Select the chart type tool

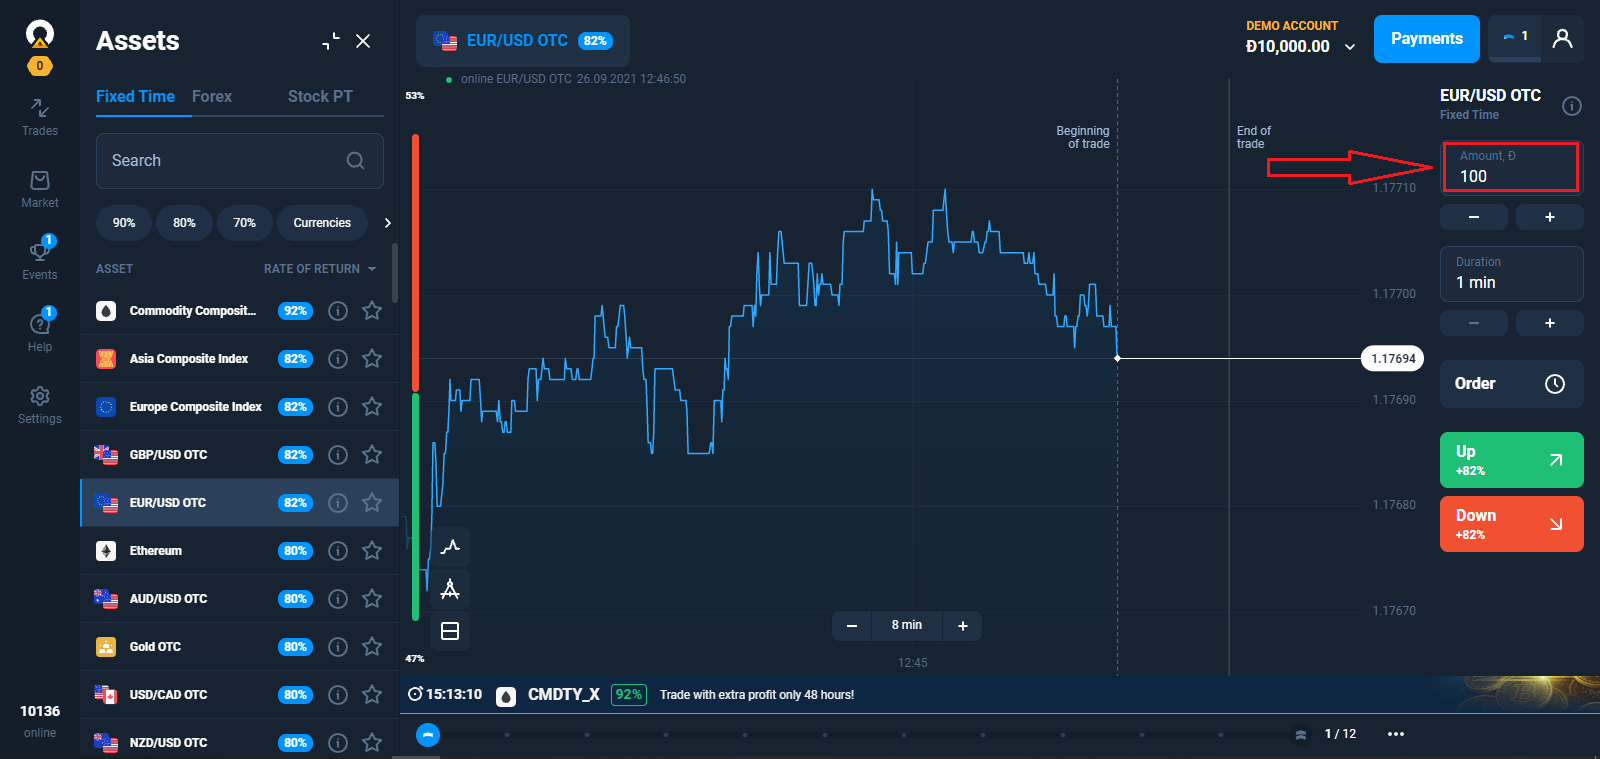450,547
